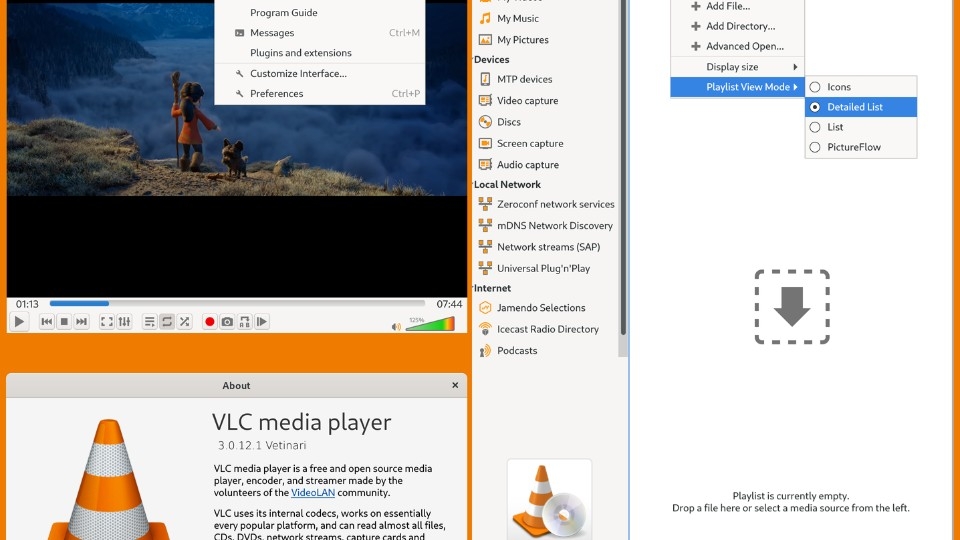Open extended settings equalizer icon
Viewport: 960px width, 540px height.
124,321
